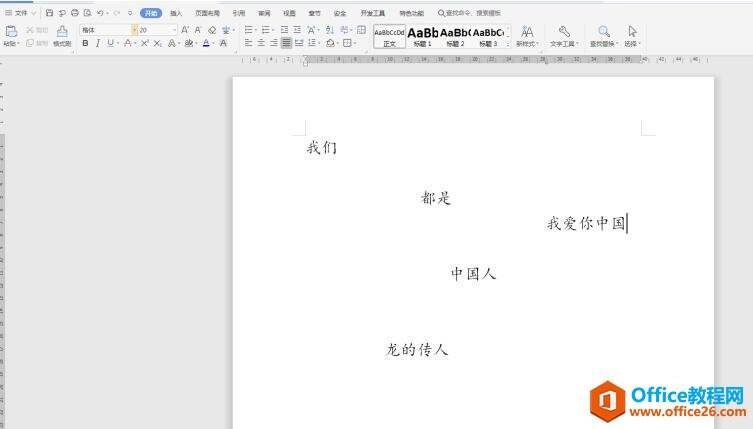Toggle Bold formatting
753x429 pixels.
85,43
